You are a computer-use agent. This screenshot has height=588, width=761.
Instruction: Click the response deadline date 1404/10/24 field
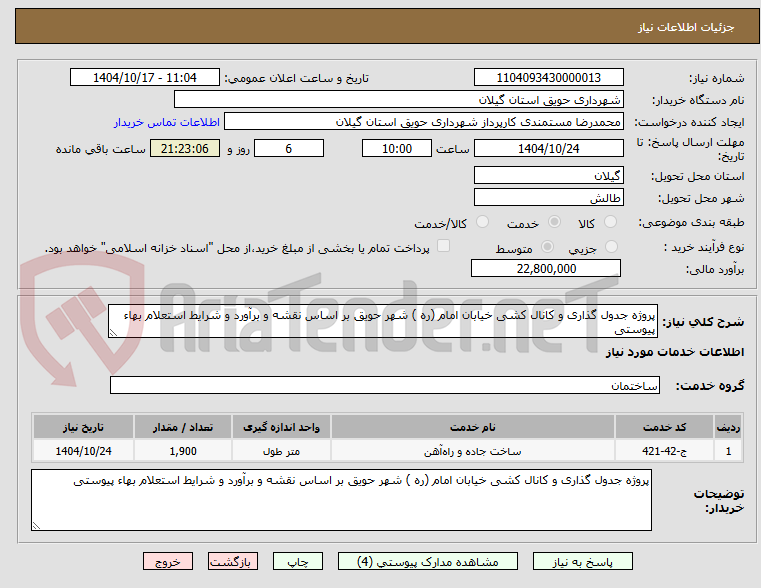click(x=548, y=148)
